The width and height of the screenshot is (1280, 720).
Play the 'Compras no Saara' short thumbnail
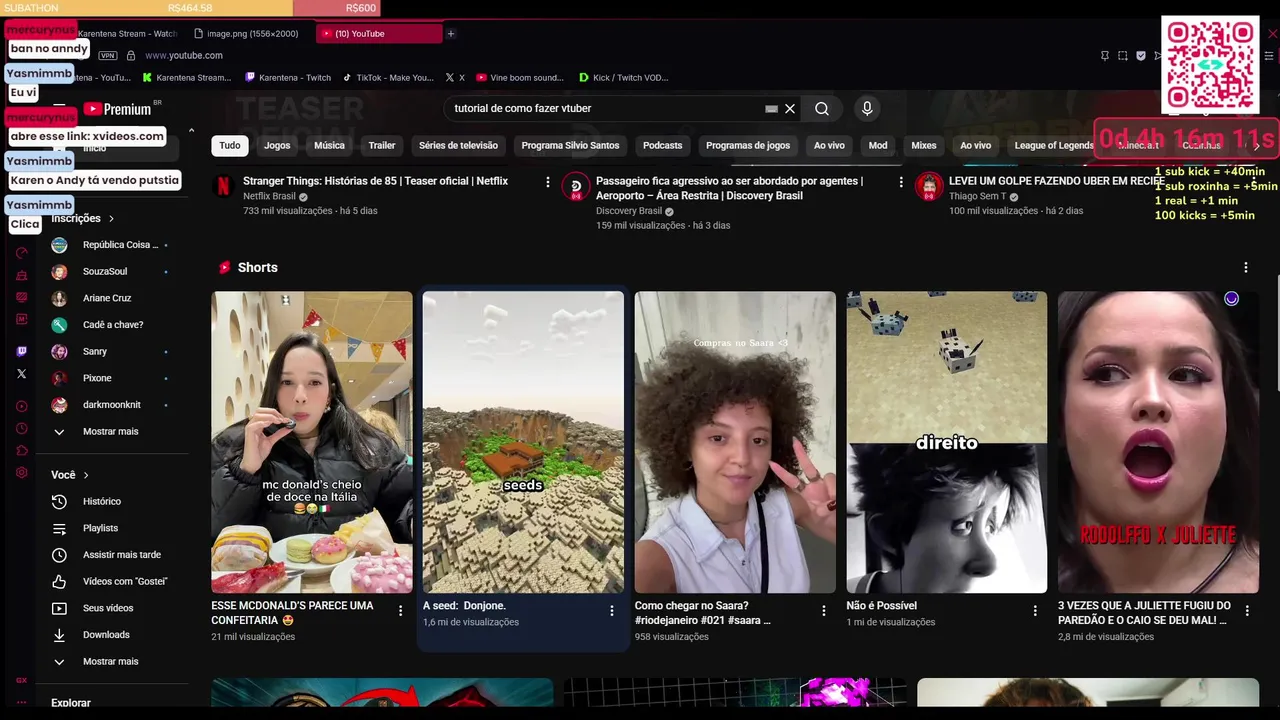[x=735, y=442]
